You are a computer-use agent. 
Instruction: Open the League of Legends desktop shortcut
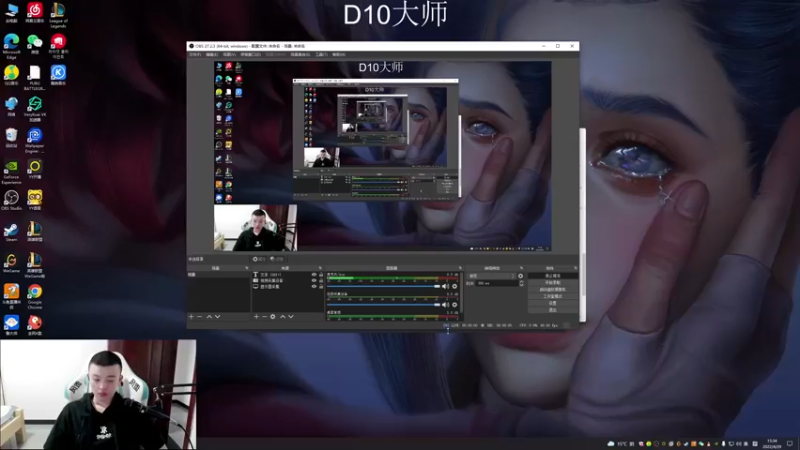[x=58, y=14]
